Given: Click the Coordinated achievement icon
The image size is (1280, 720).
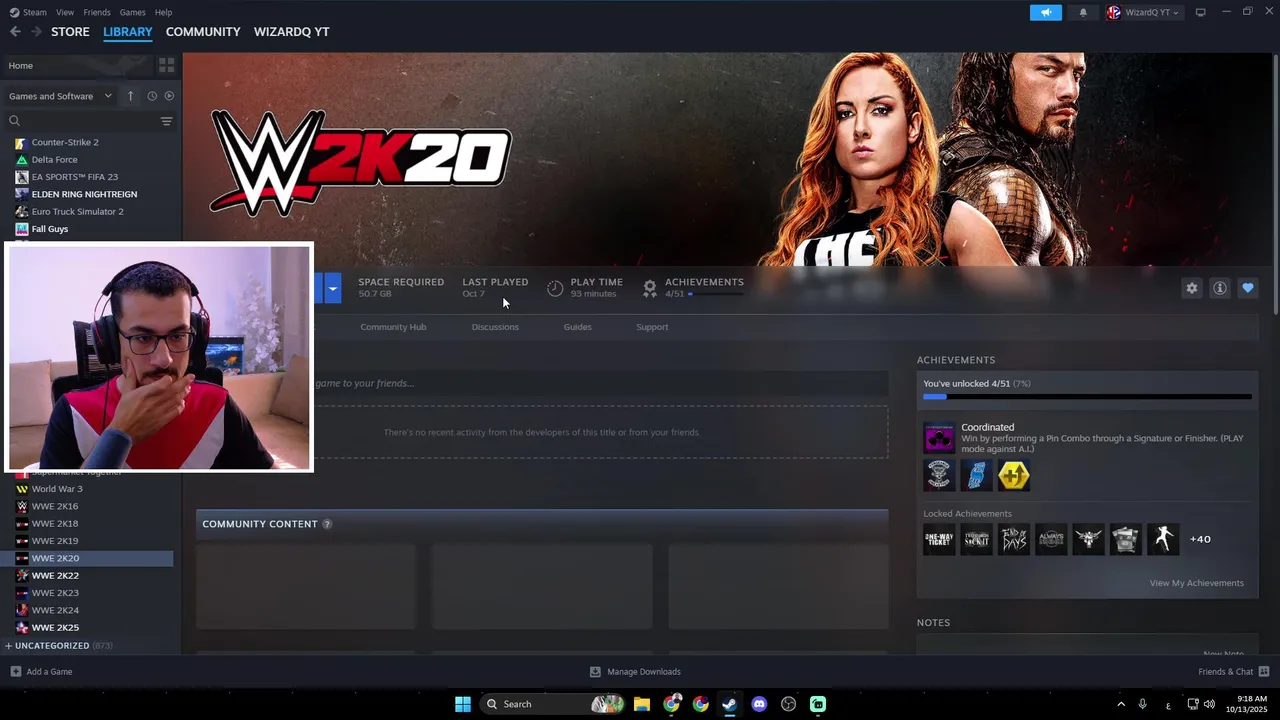Looking at the screenshot, I should tap(939, 438).
